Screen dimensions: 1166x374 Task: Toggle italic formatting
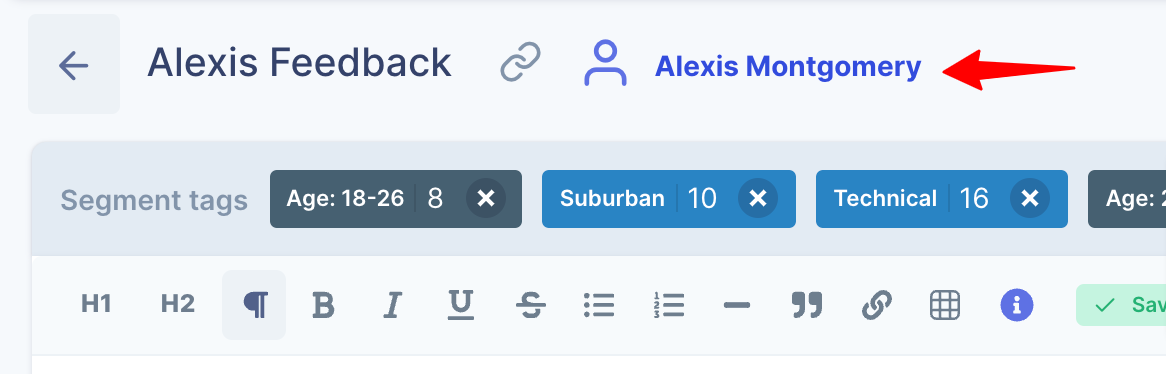tap(393, 305)
